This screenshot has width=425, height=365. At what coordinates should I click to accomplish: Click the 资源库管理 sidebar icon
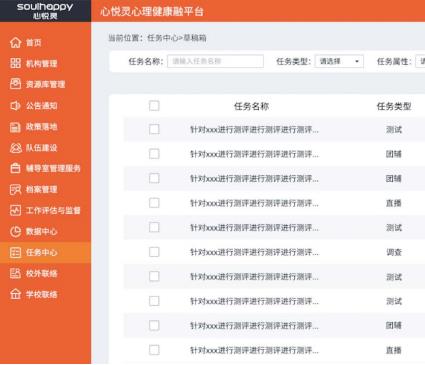pos(16,84)
